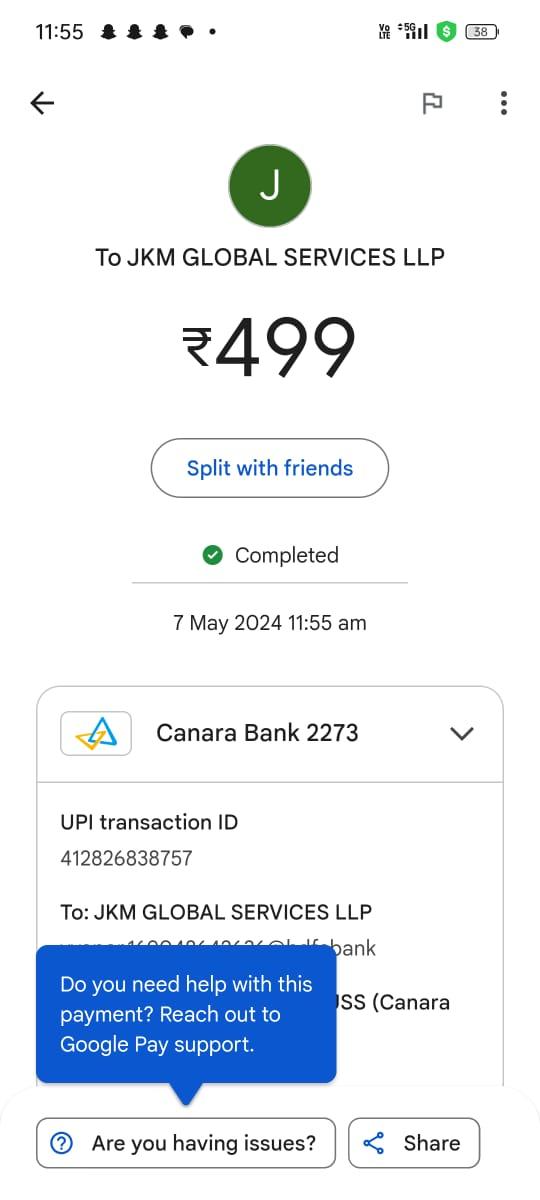Click the question mark help icon
Screen dimensions: 540x1200
click(x=61, y=1143)
